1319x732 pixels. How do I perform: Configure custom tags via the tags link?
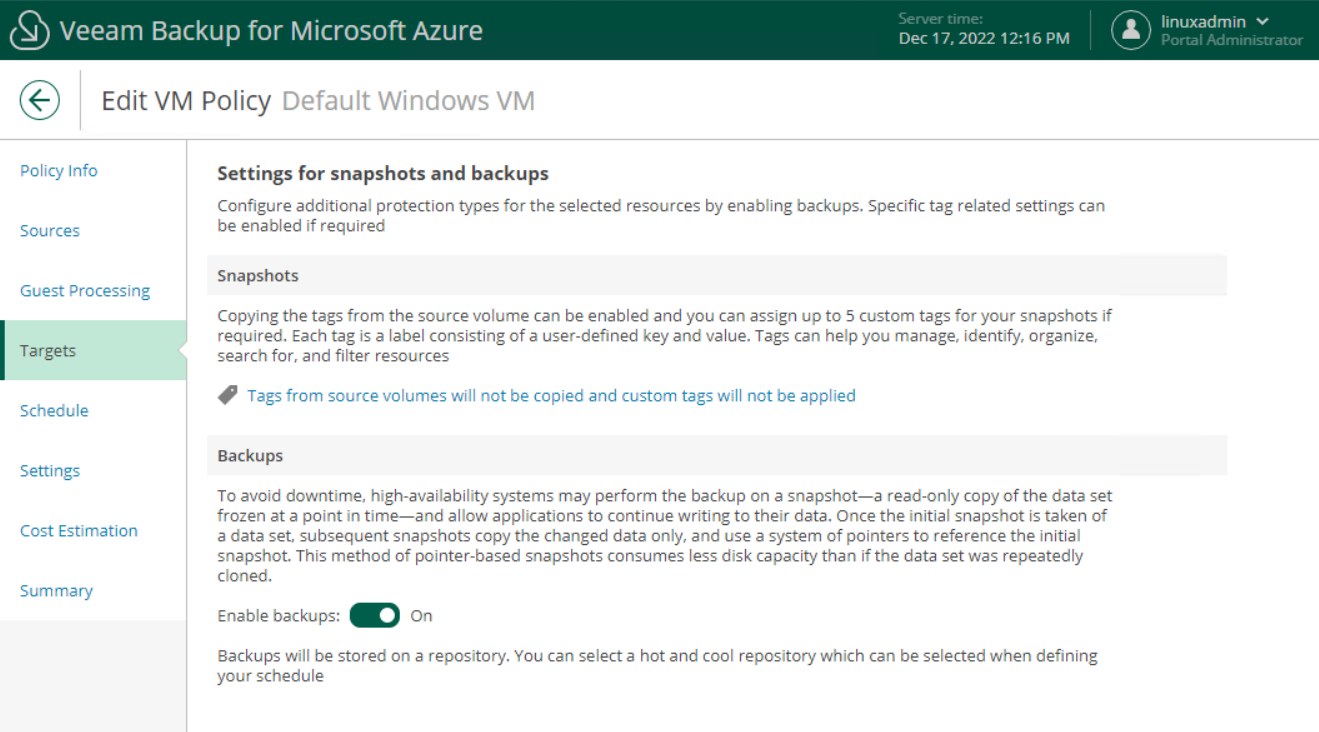550,395
